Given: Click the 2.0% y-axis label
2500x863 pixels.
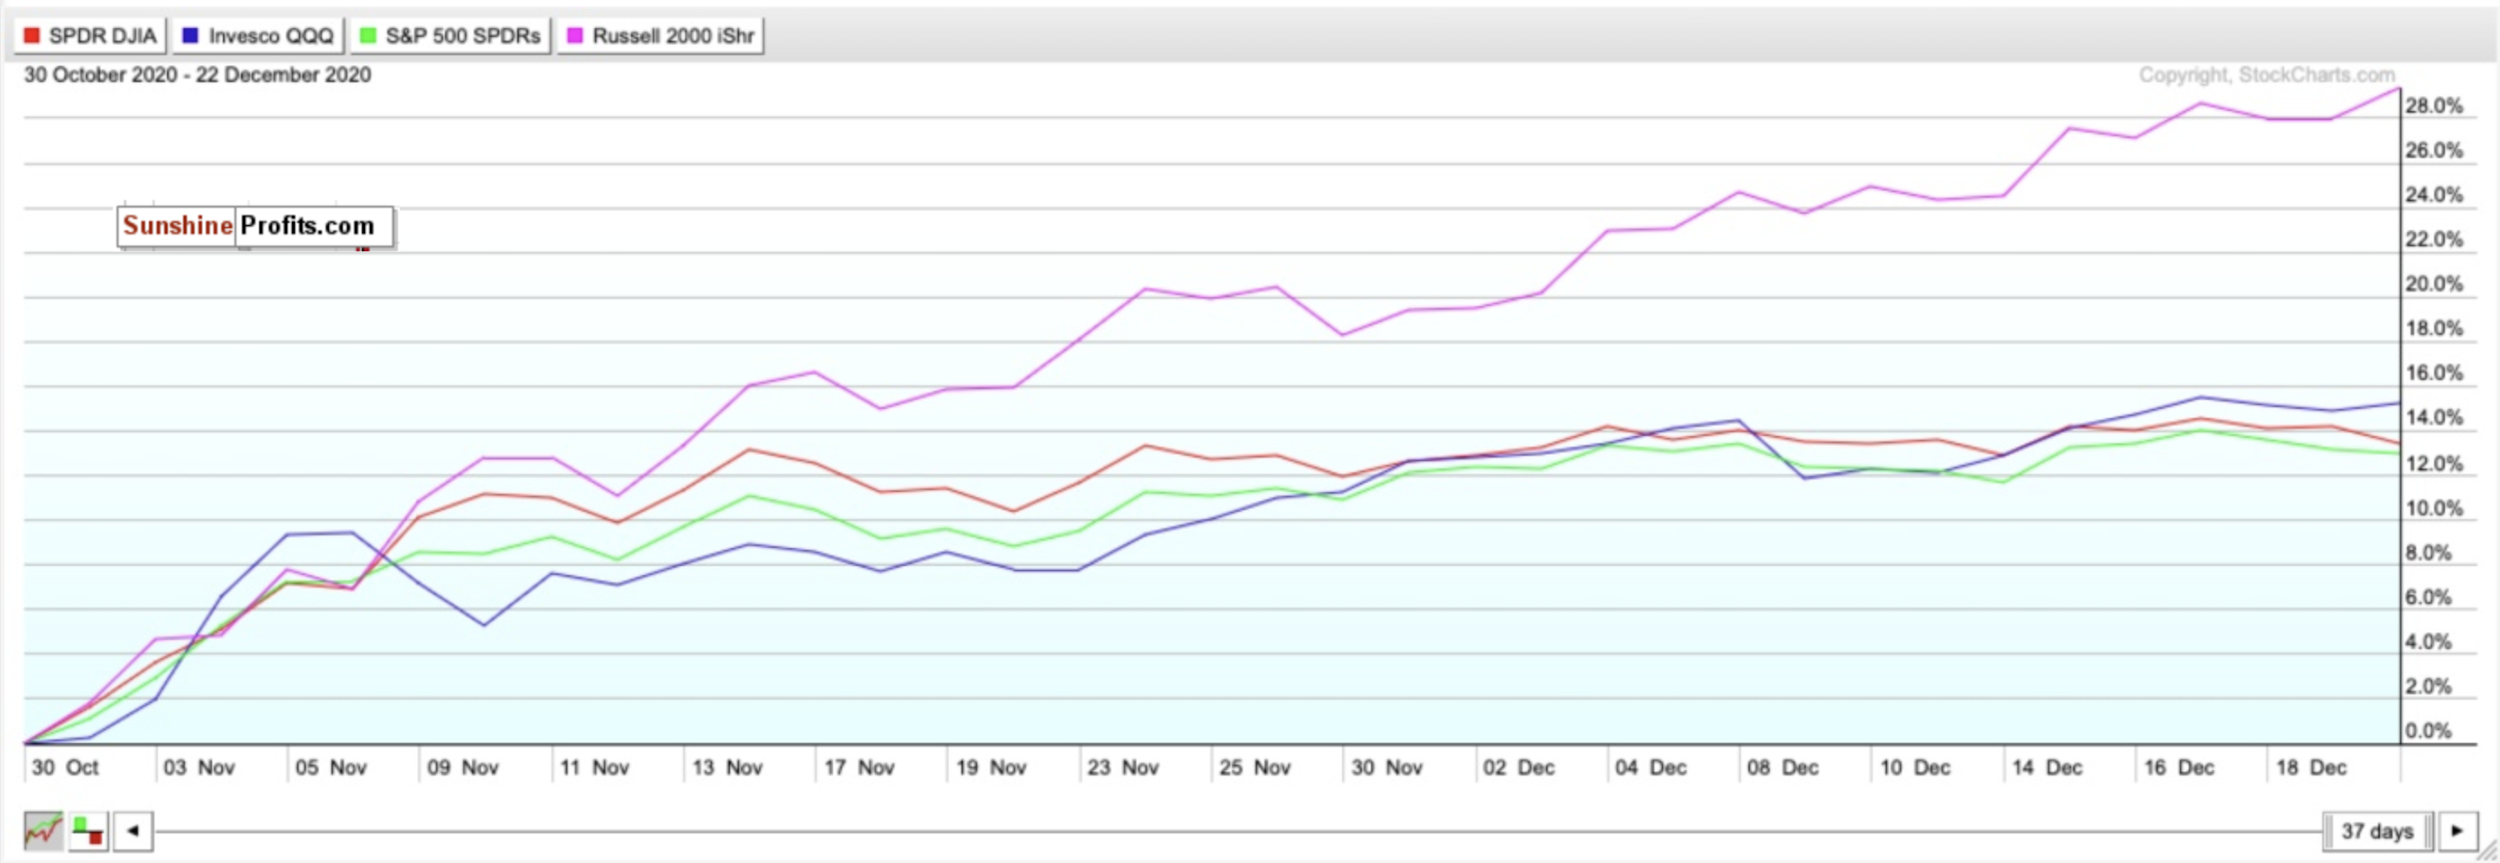Looking at the screenshot, I should click(x=2428, y=687).
